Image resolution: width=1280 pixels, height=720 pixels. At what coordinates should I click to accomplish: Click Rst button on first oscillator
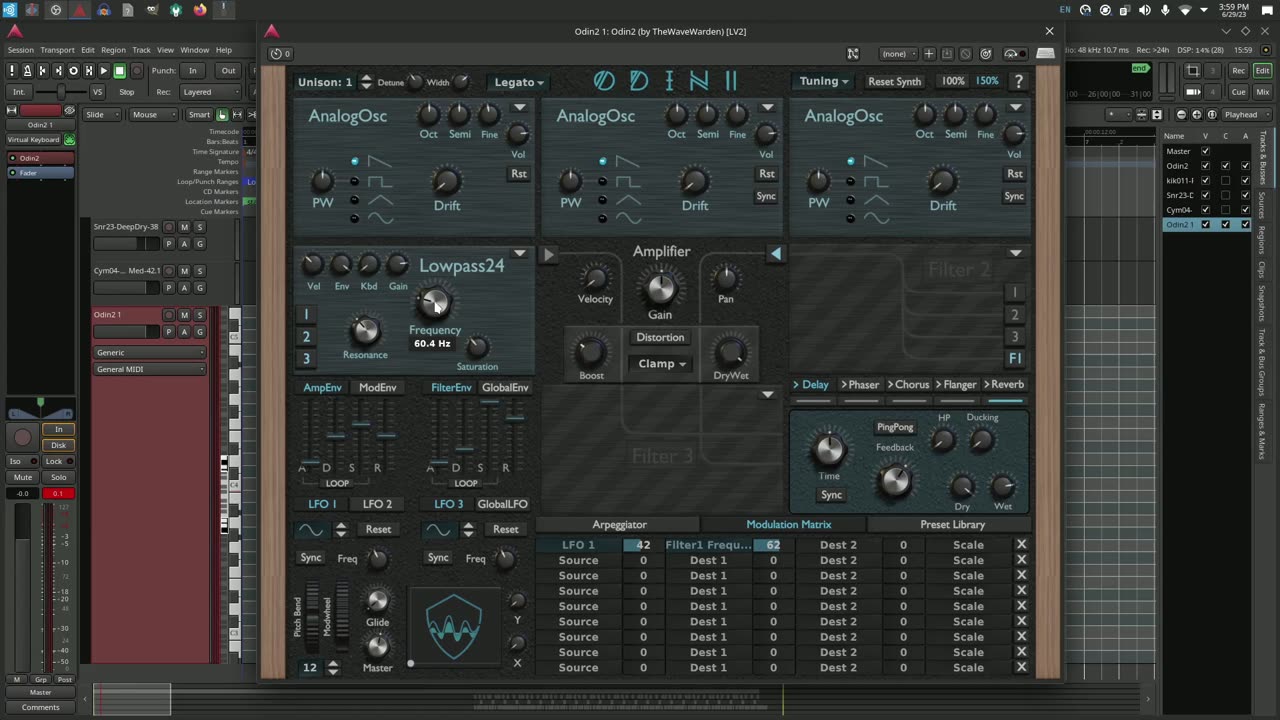click(x=518, y=174)
